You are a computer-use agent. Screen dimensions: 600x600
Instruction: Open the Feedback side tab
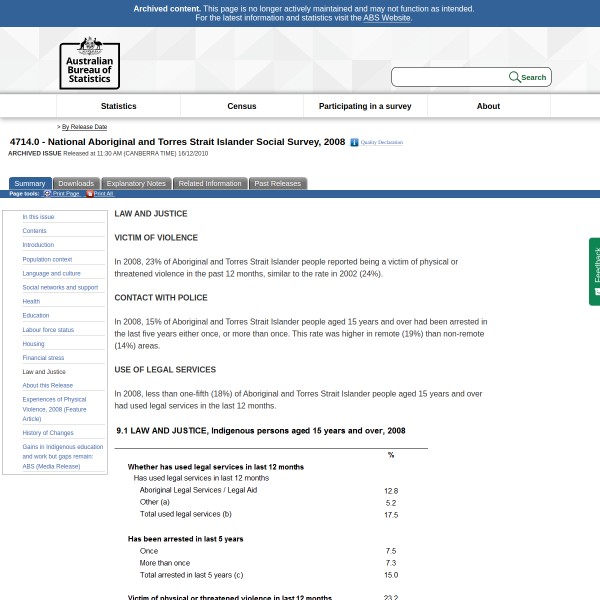[x=594, y=271]
